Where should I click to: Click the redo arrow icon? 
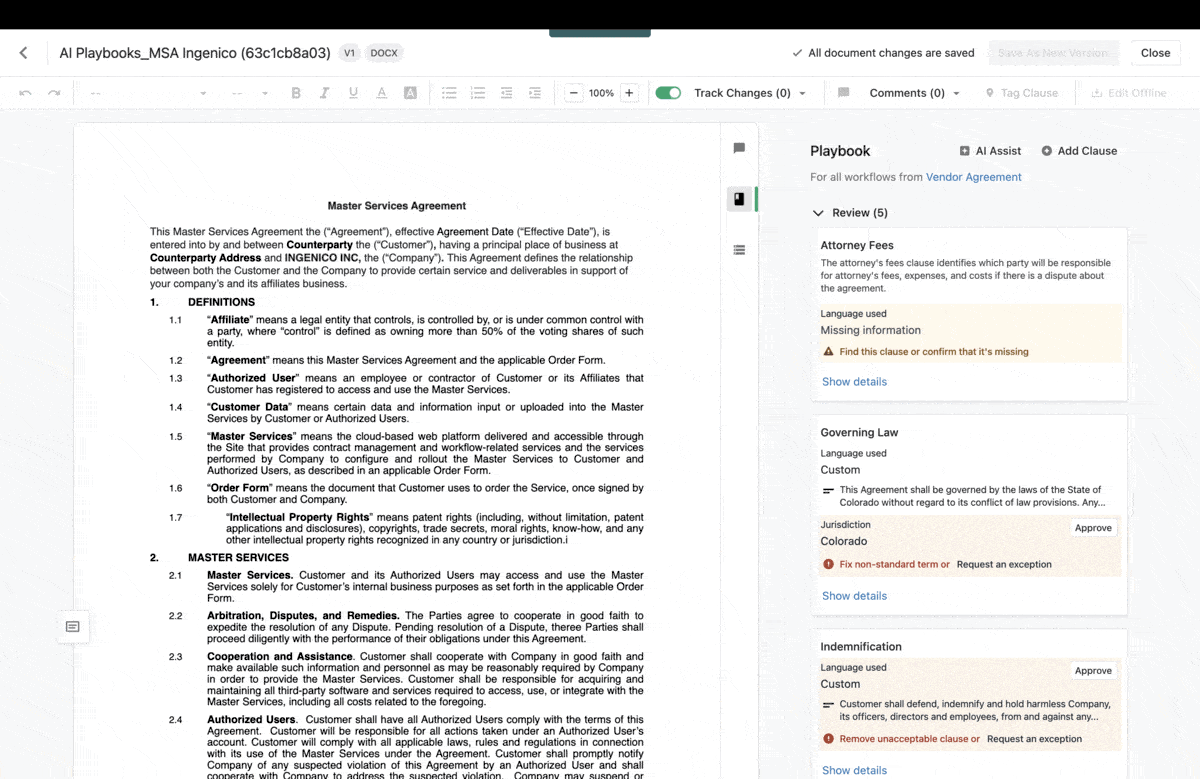tap(54, 93)
